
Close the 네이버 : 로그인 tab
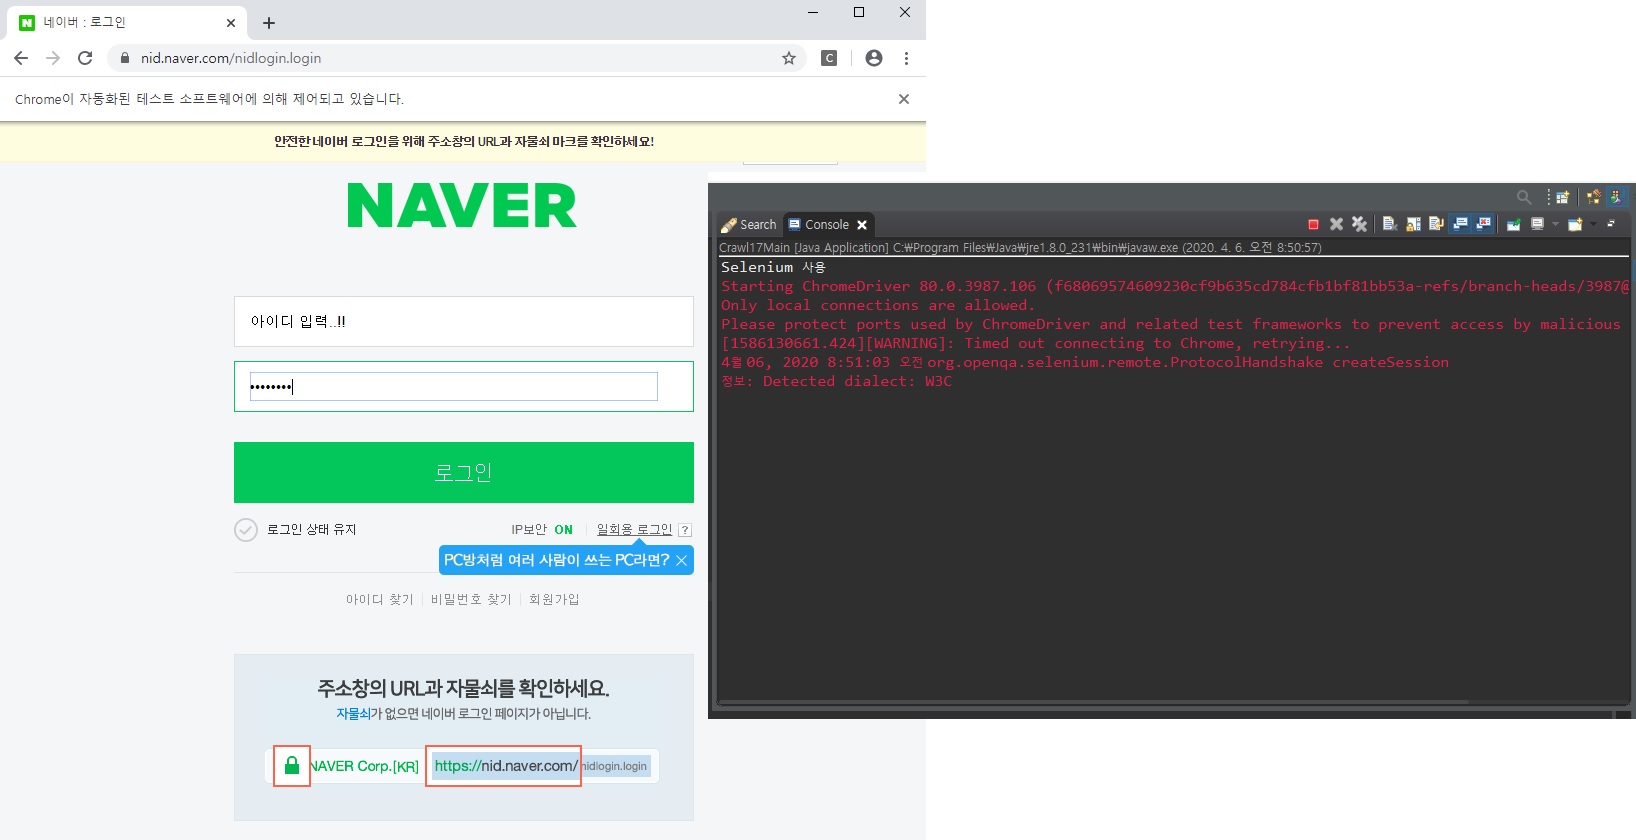(231, 22)
